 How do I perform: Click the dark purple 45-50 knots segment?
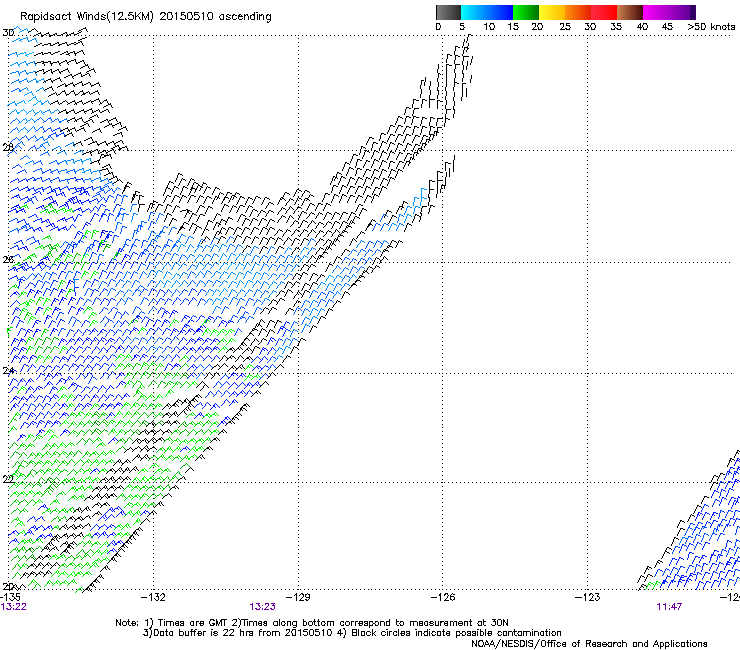[x=682, y=12]
